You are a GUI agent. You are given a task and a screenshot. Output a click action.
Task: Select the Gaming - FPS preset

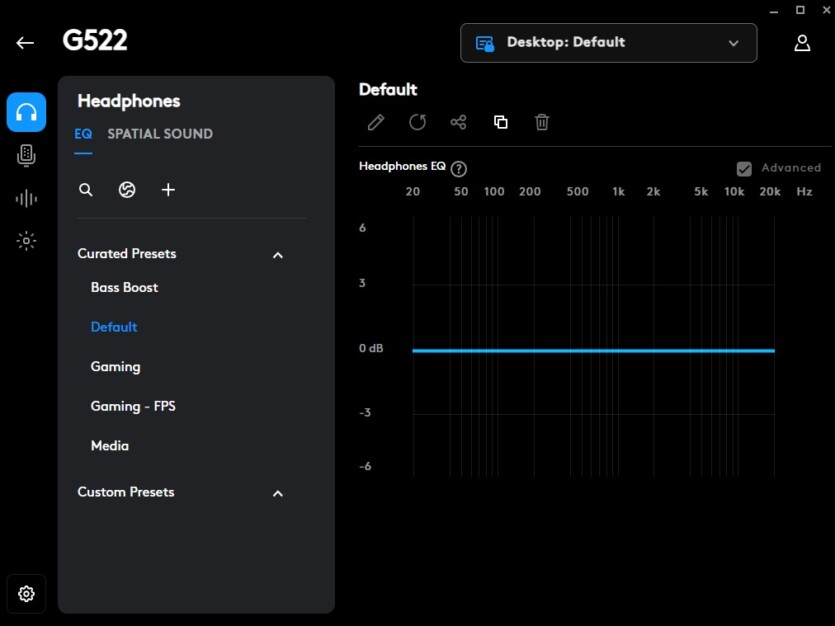point(133,406)
